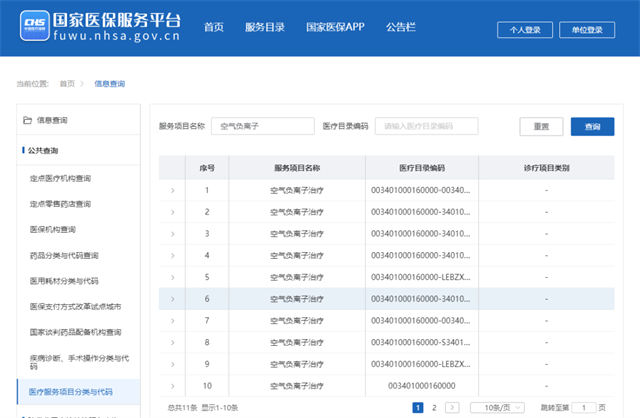The height and width of the screenshot is (418, 640).
Task: Click the 序号 column header
Action: 207,168
